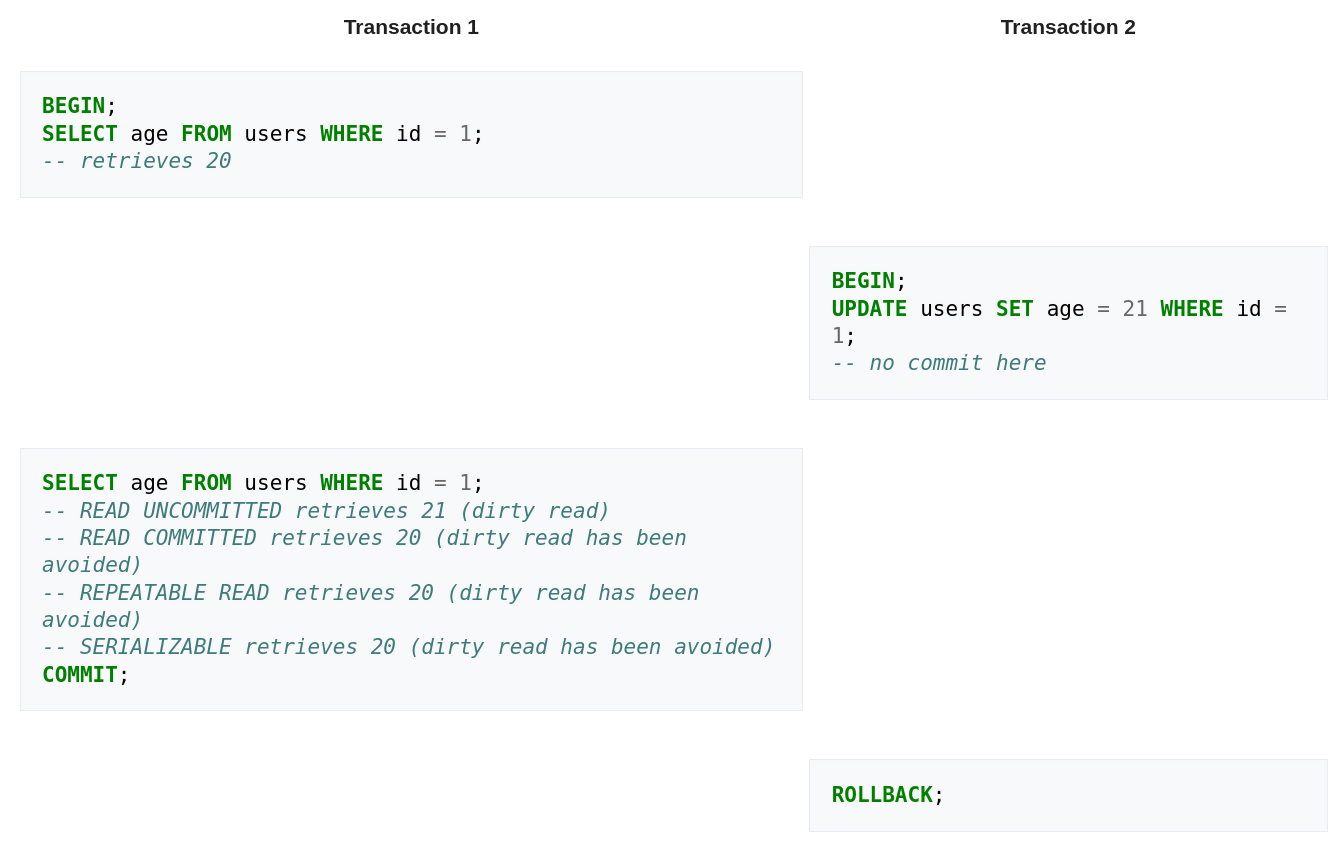Click BEGIN keyword in Transaction 2's block
1341x842 pixels.
coord(863,281)
